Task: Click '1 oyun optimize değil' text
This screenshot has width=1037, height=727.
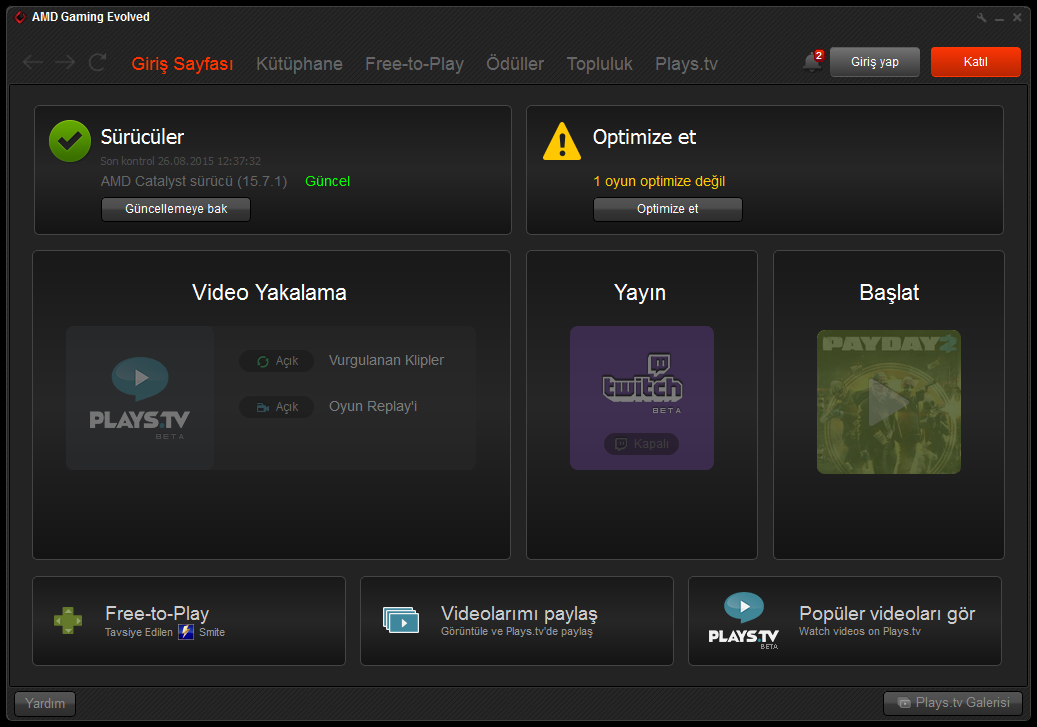Action: [x=659, y=181]
